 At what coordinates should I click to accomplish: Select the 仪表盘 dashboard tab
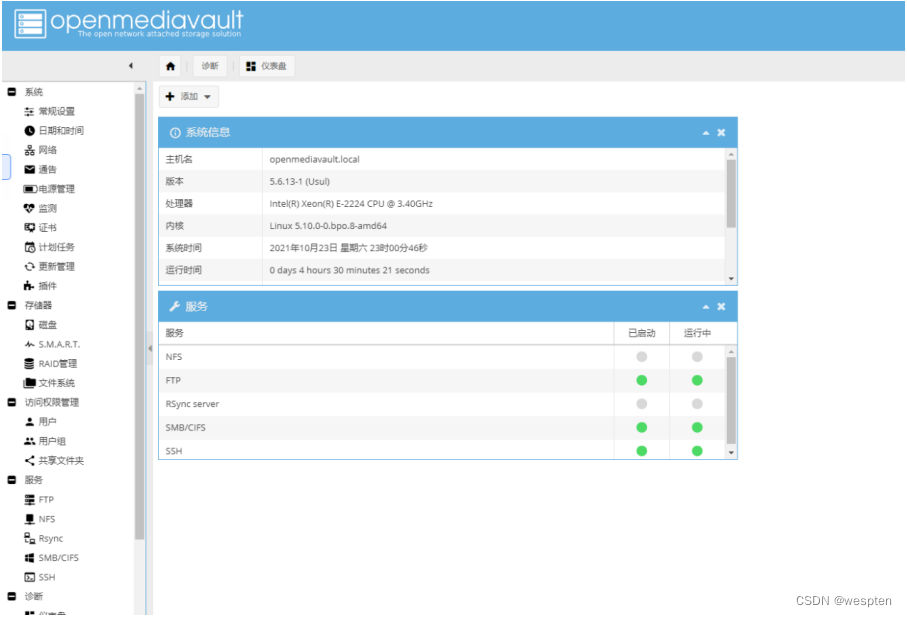coord(268,66)
